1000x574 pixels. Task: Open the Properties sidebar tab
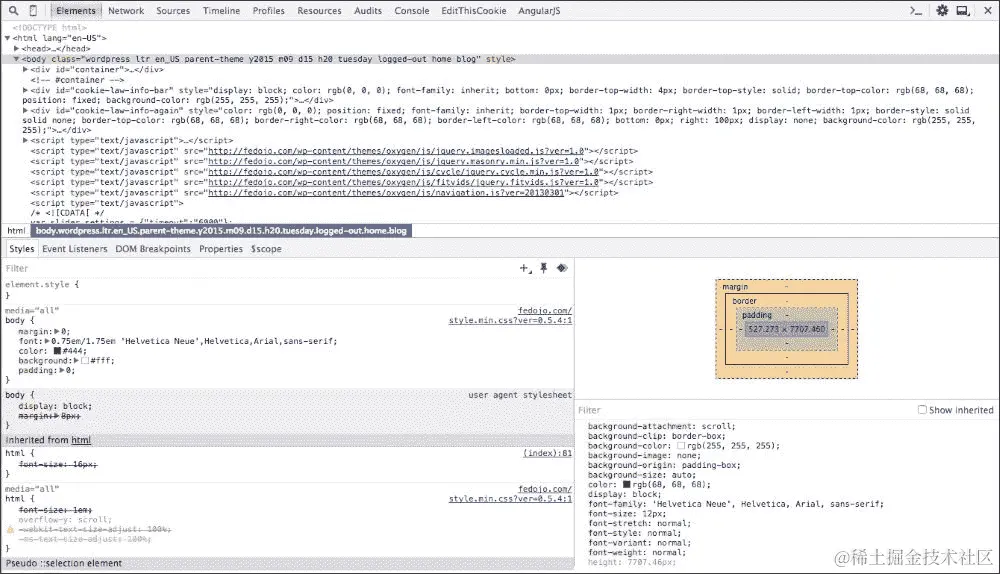pos(221,249)
